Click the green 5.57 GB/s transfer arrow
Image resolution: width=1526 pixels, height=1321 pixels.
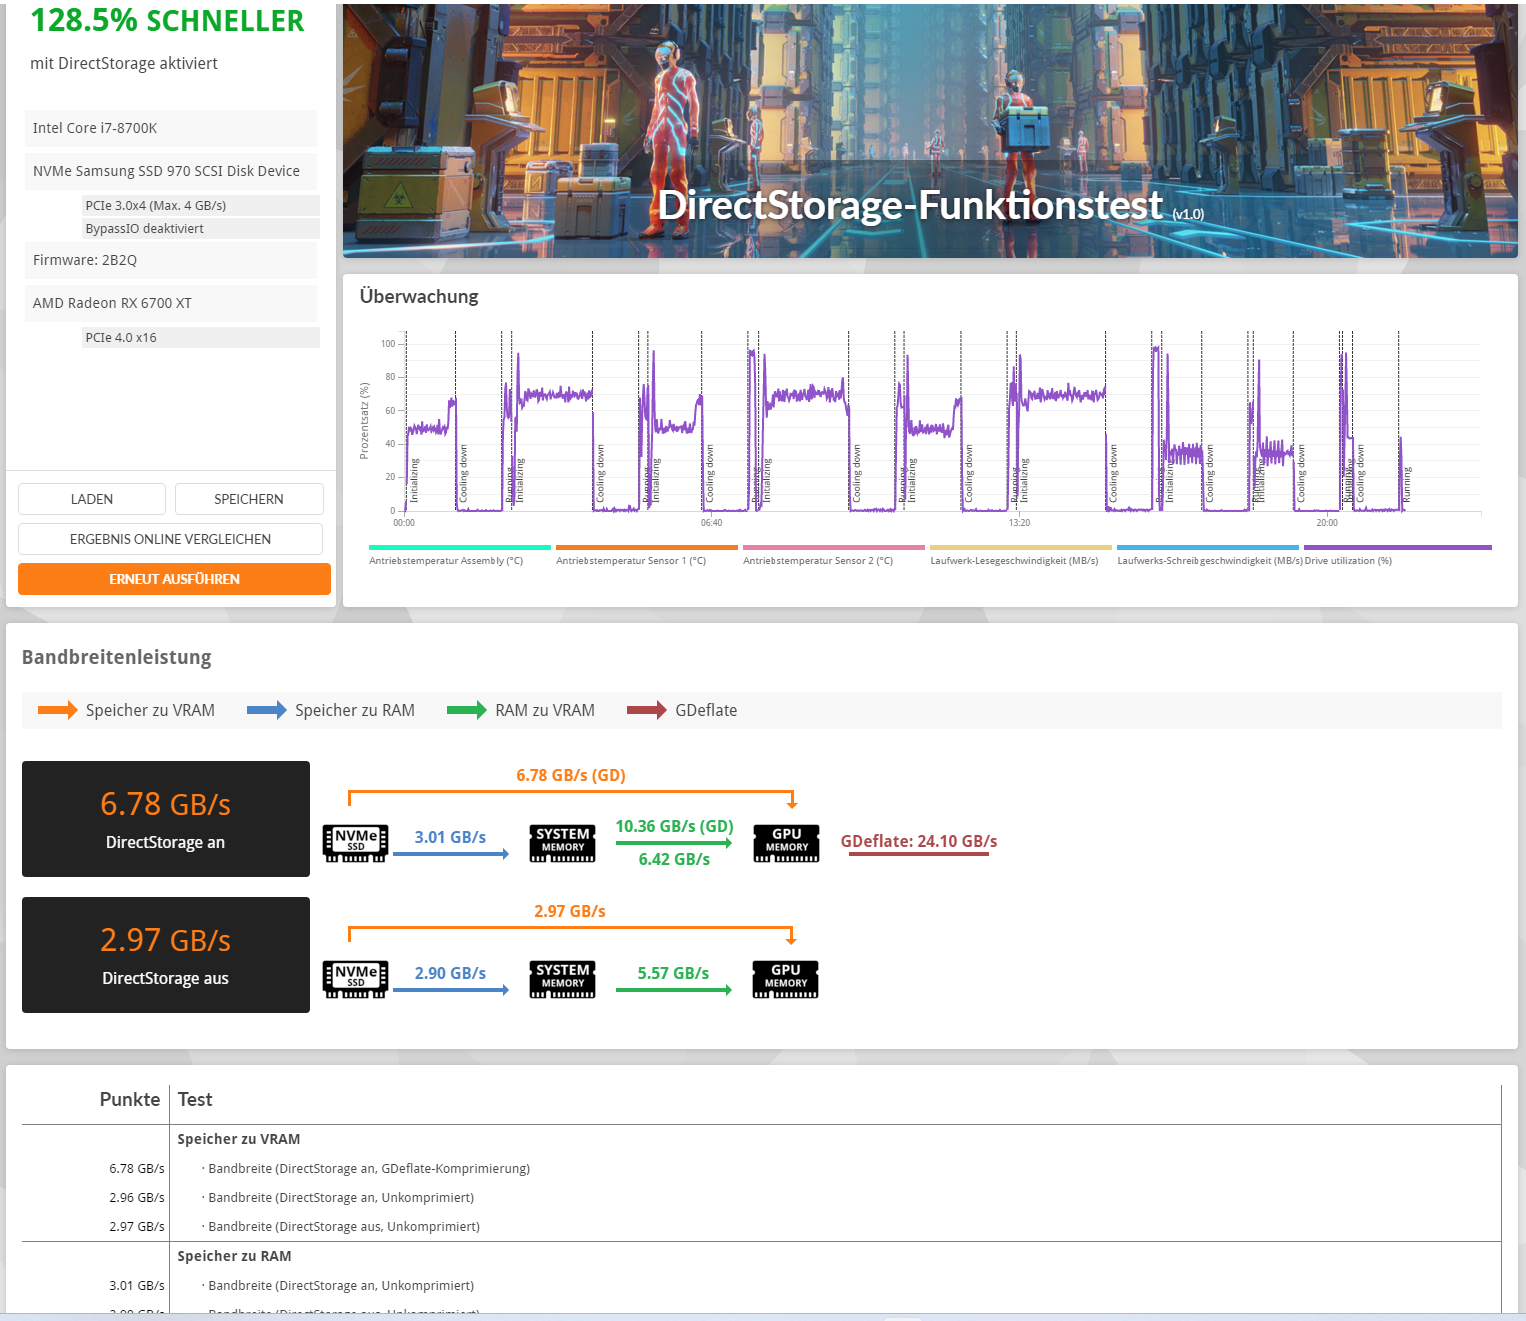tap(674, 989)
